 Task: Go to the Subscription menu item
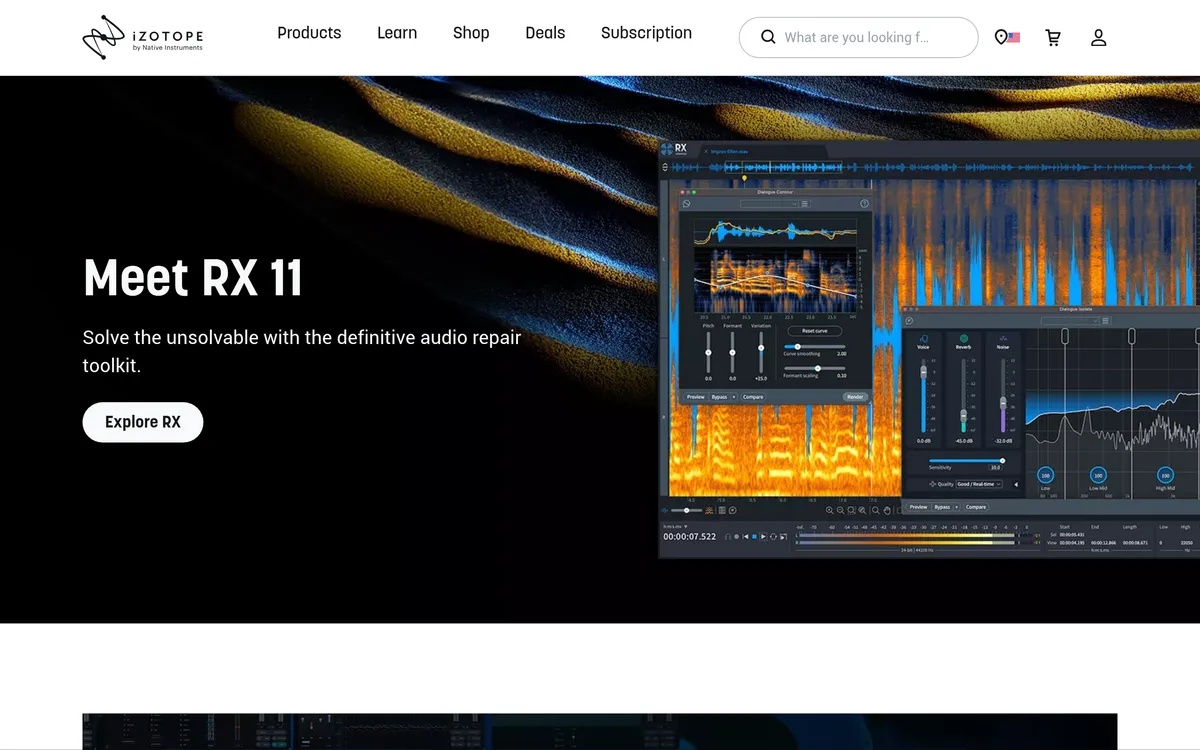click(x=646, y=33)
